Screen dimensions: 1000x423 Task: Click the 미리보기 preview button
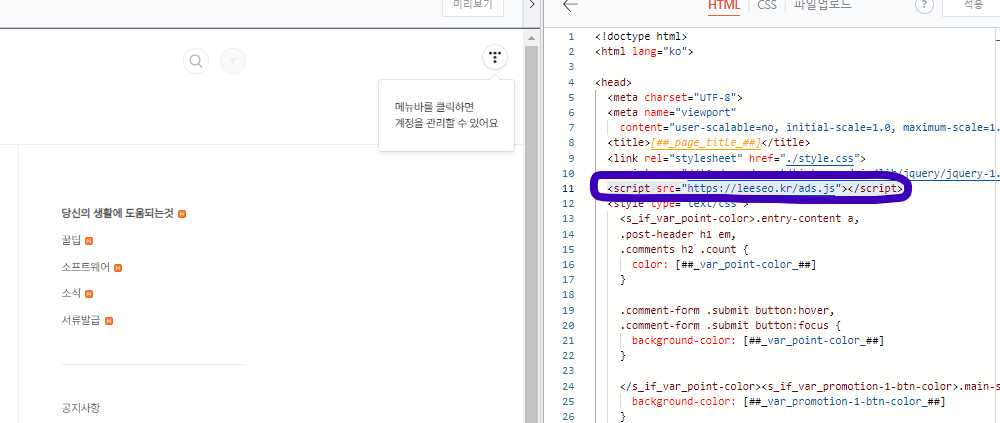(x=473, y=6)
